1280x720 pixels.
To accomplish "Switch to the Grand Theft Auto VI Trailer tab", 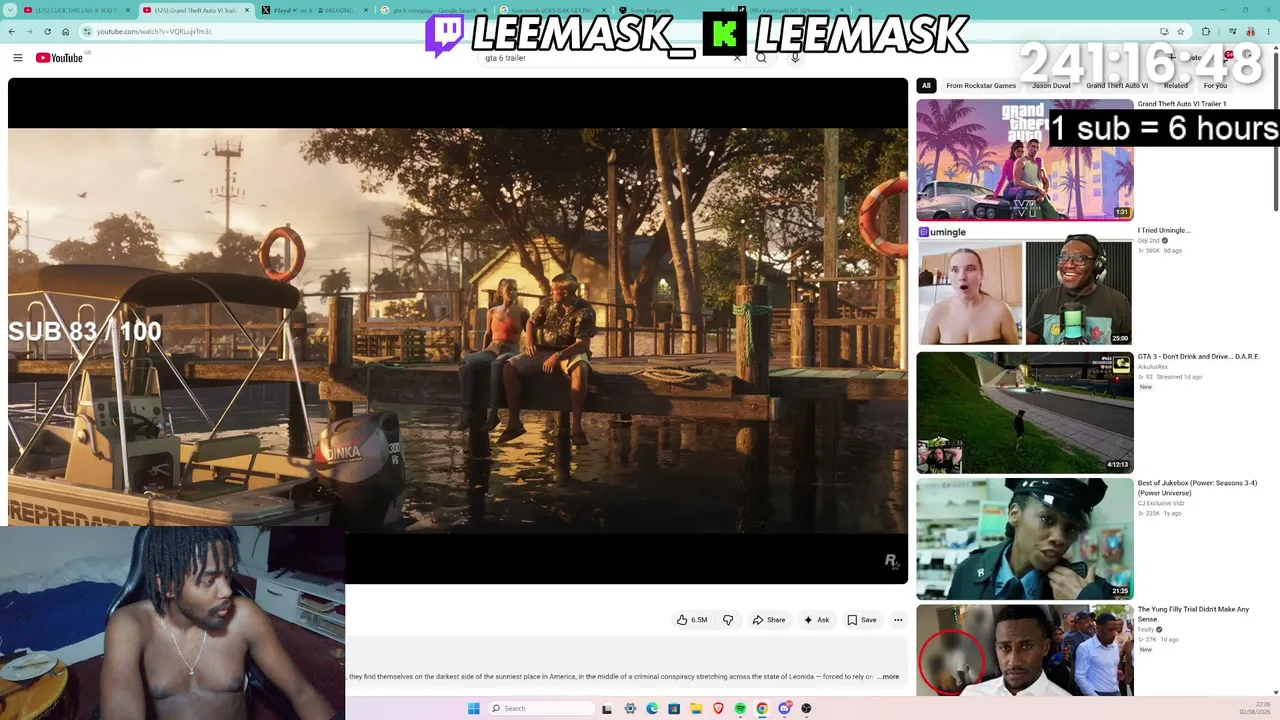I will coord(195,10).
